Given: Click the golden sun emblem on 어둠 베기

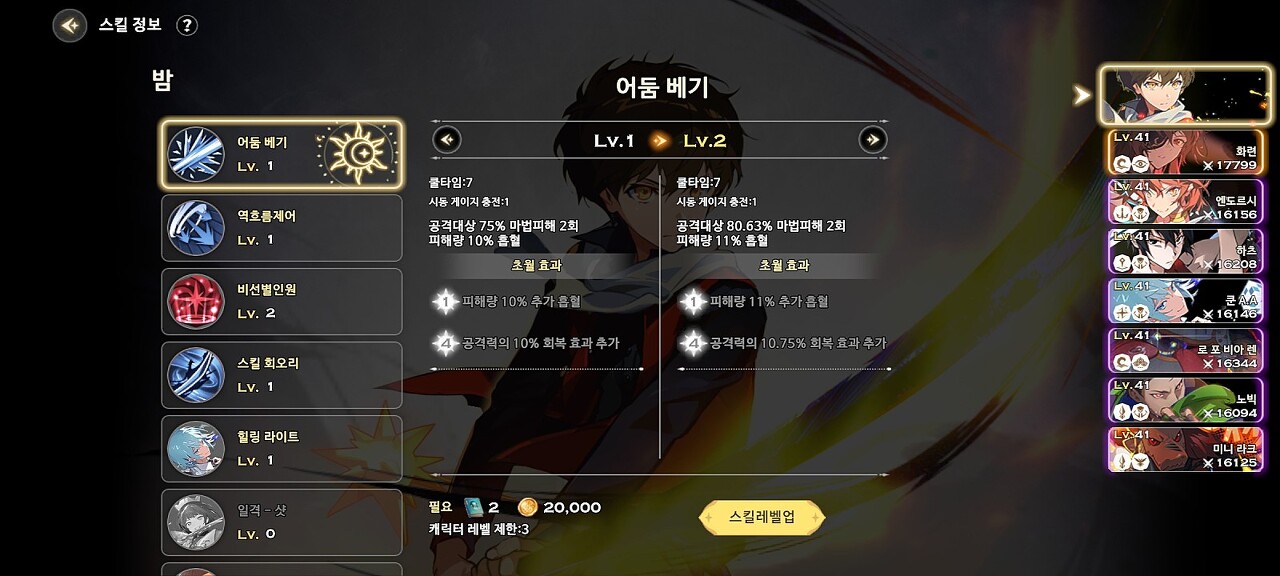Looking at the screenshot, I should (359, 154).
